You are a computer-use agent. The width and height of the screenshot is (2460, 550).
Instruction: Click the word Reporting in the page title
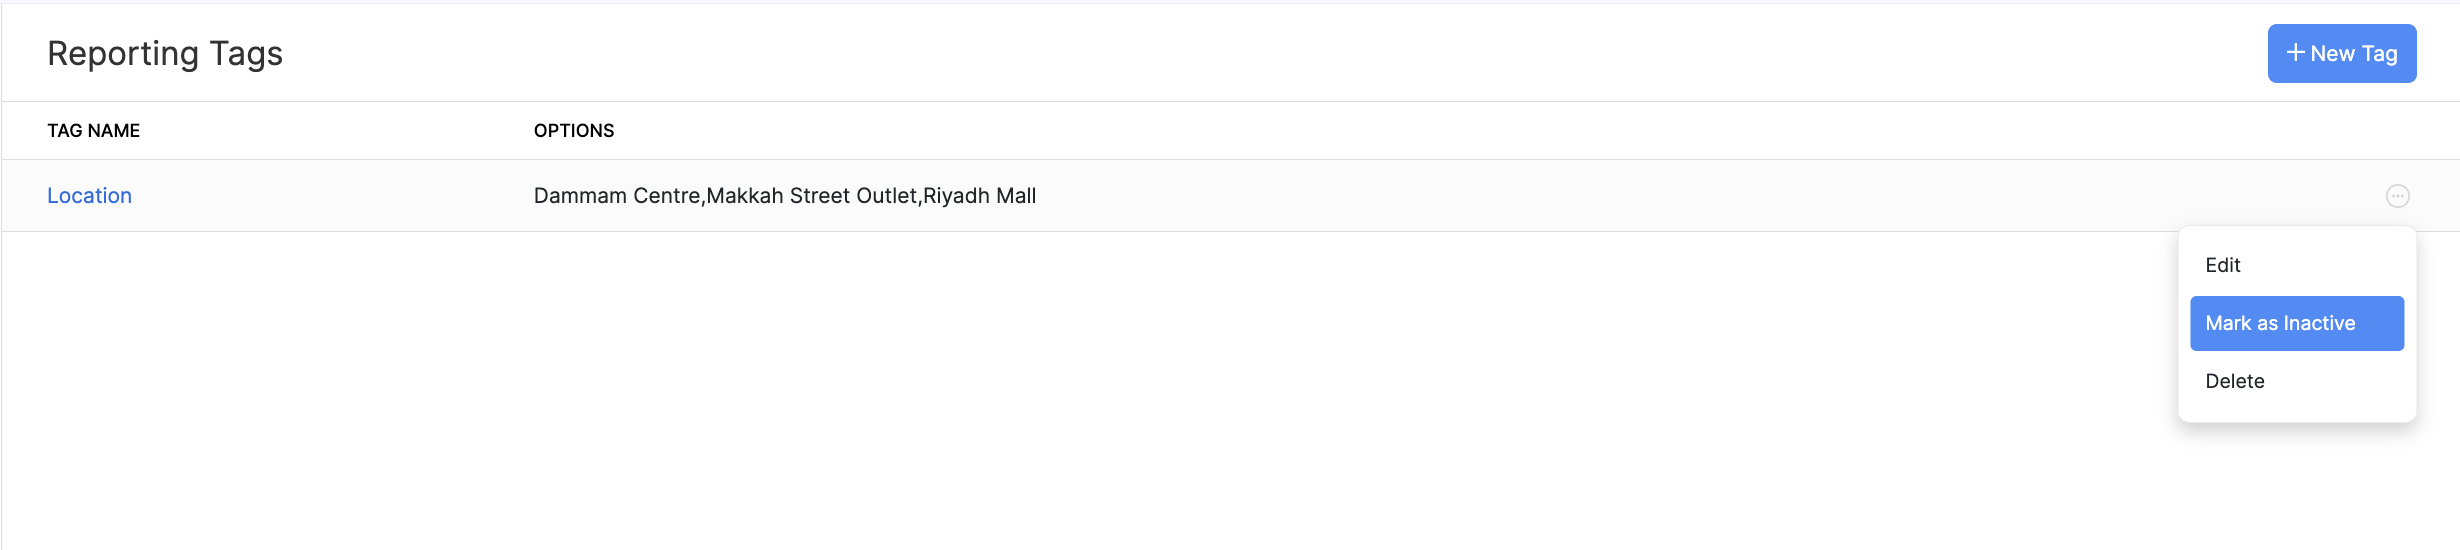(x=123, y=54)
